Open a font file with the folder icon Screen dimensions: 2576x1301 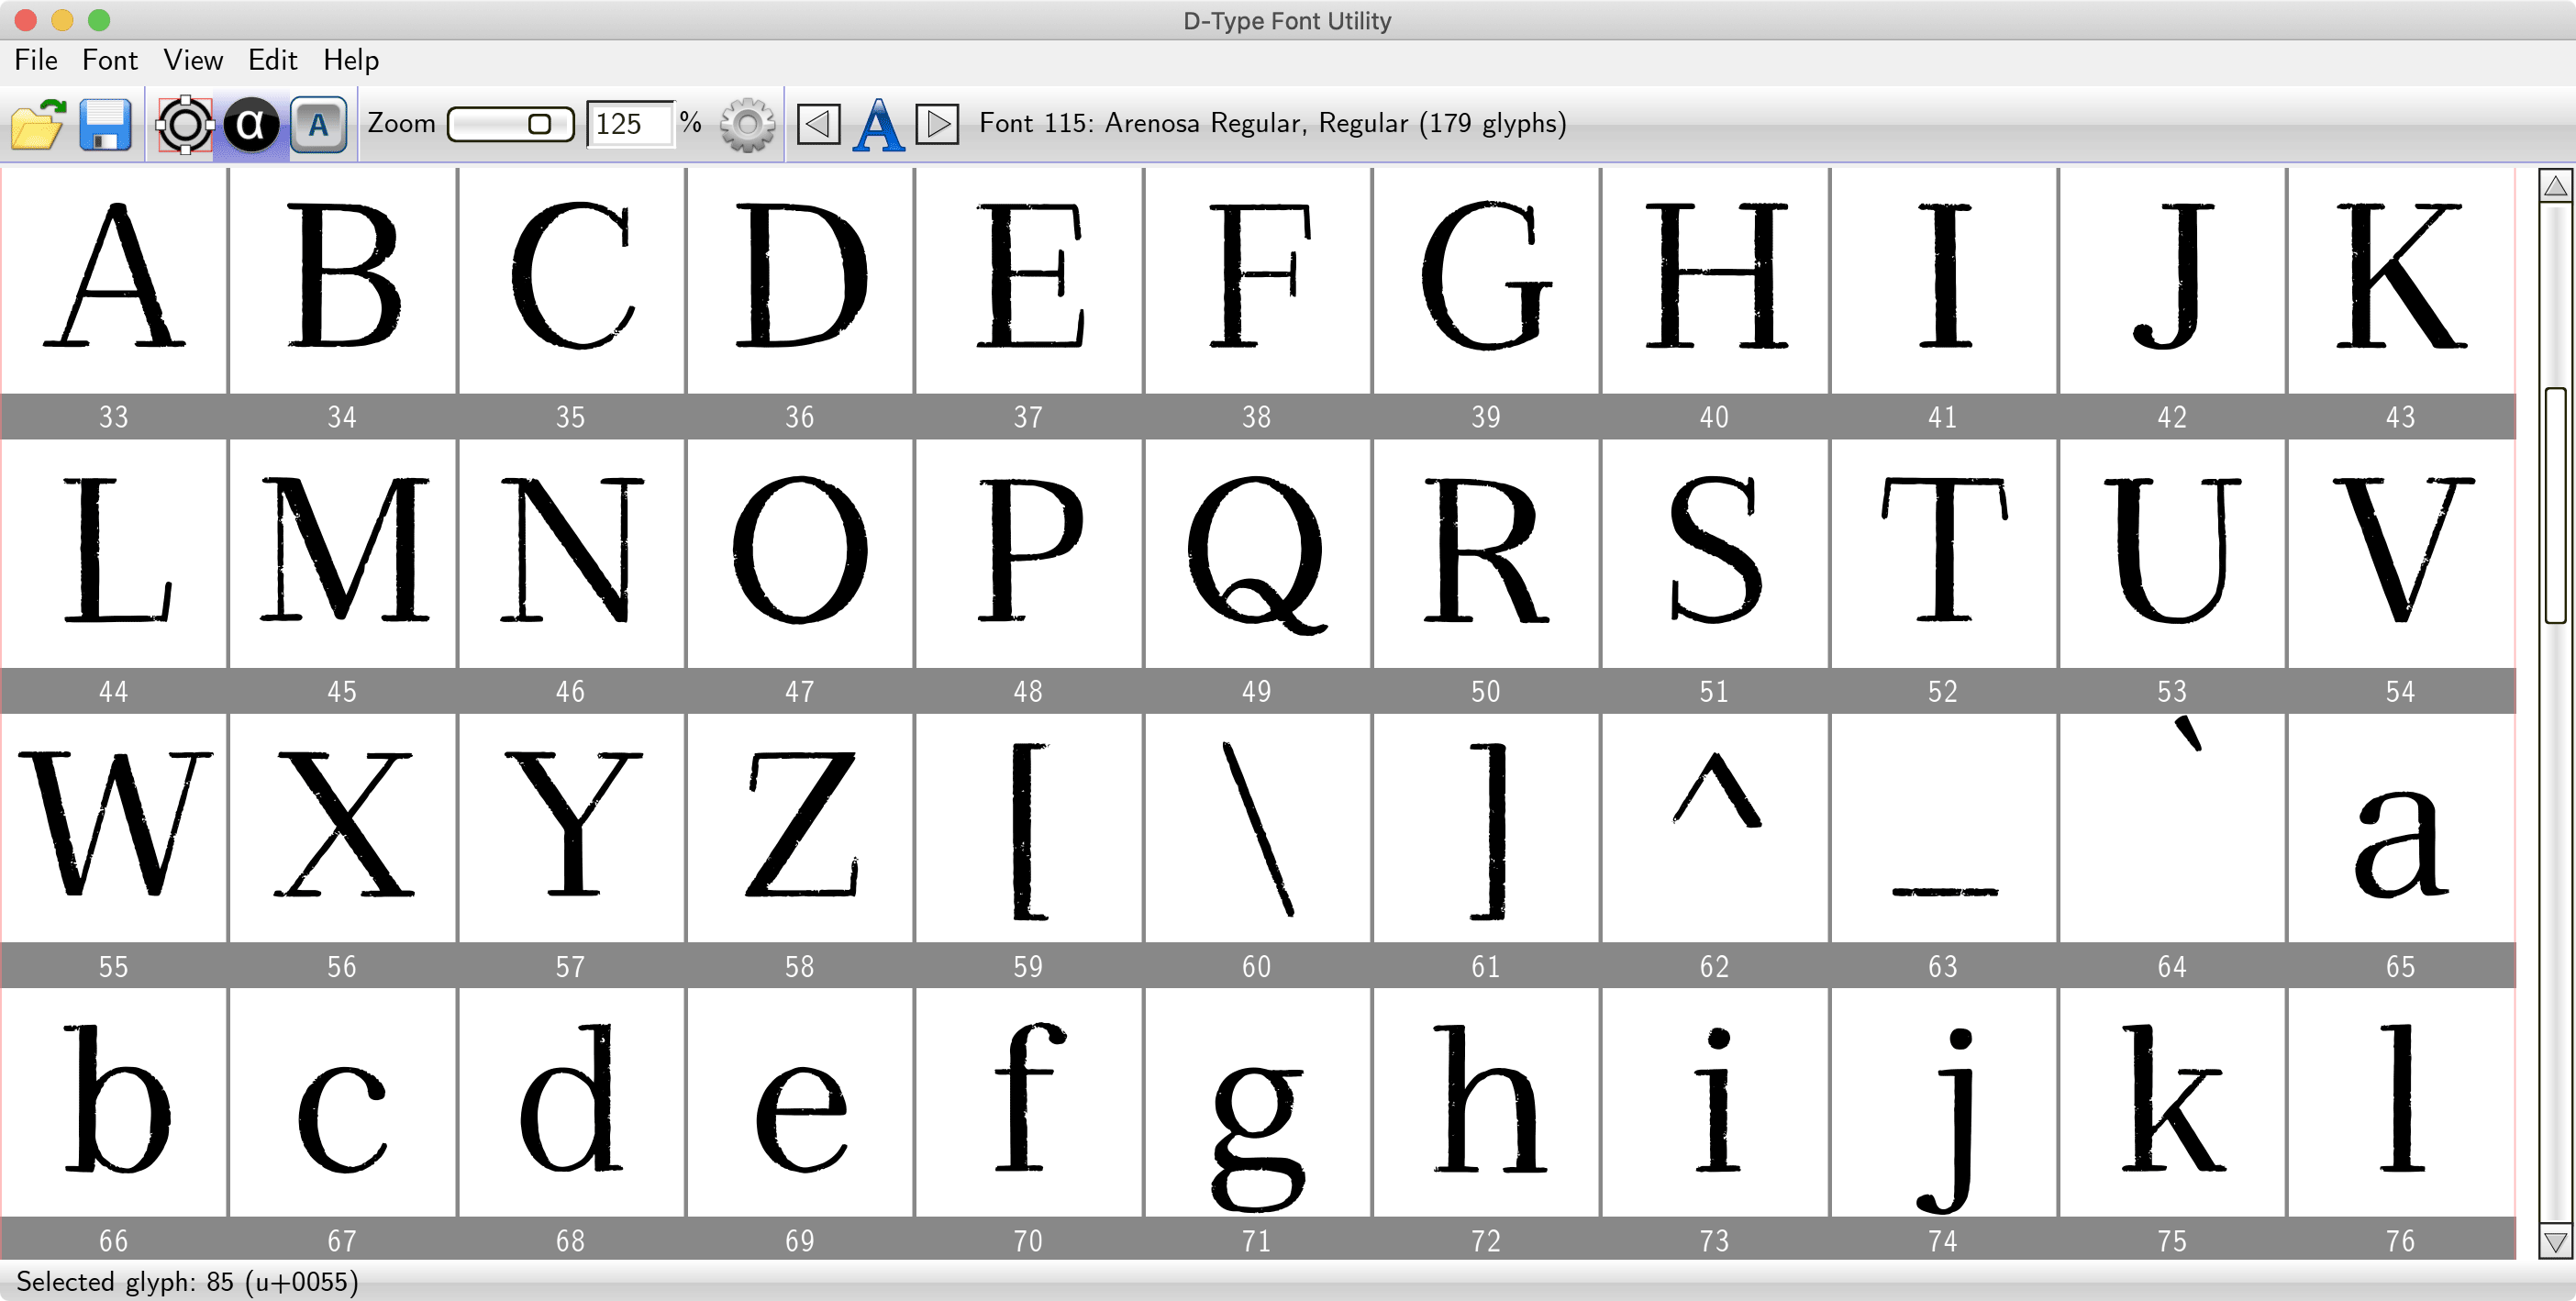[x=38, y=125]
